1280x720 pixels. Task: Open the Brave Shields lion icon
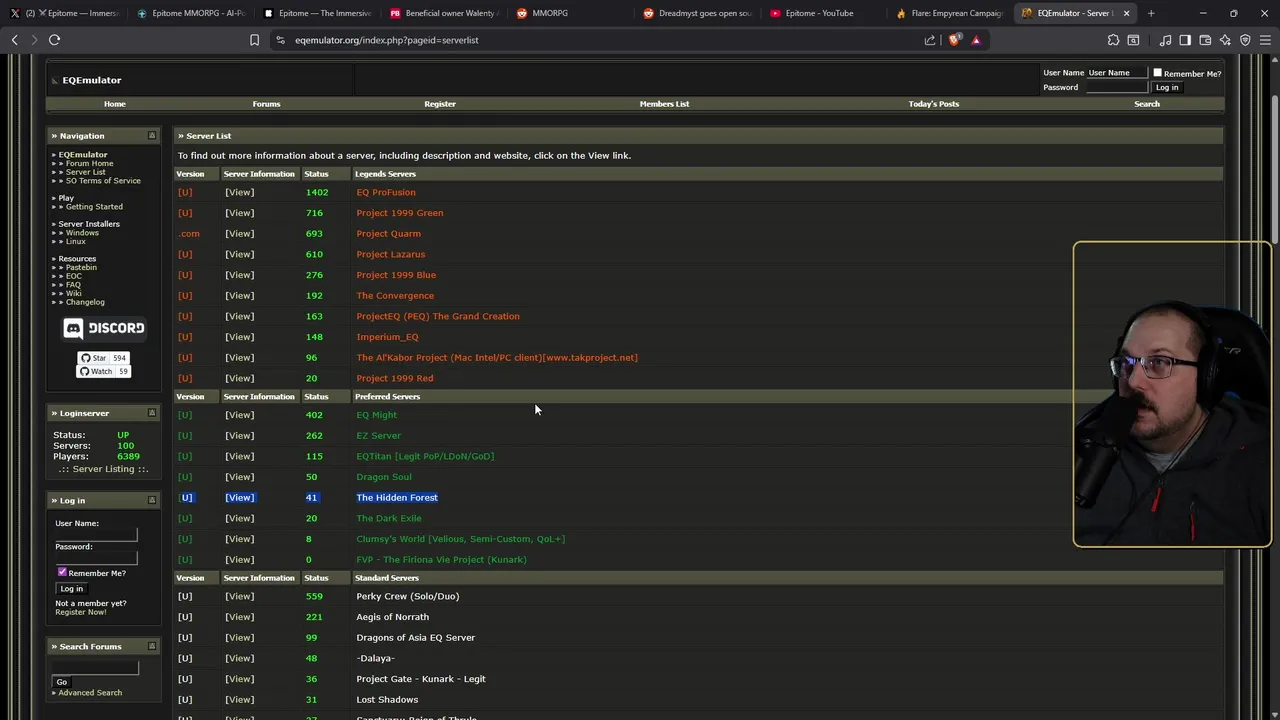(x=954, y=40)
